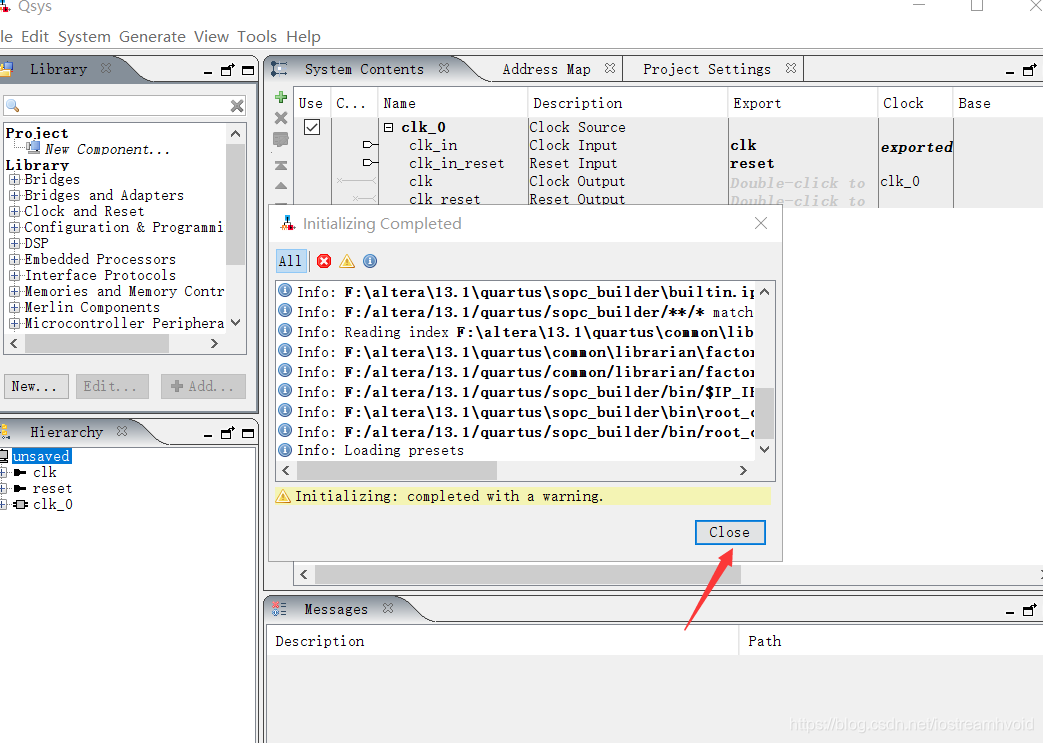
Task: Select the unsaved node in Hierarchy
Action: (41, 456)
